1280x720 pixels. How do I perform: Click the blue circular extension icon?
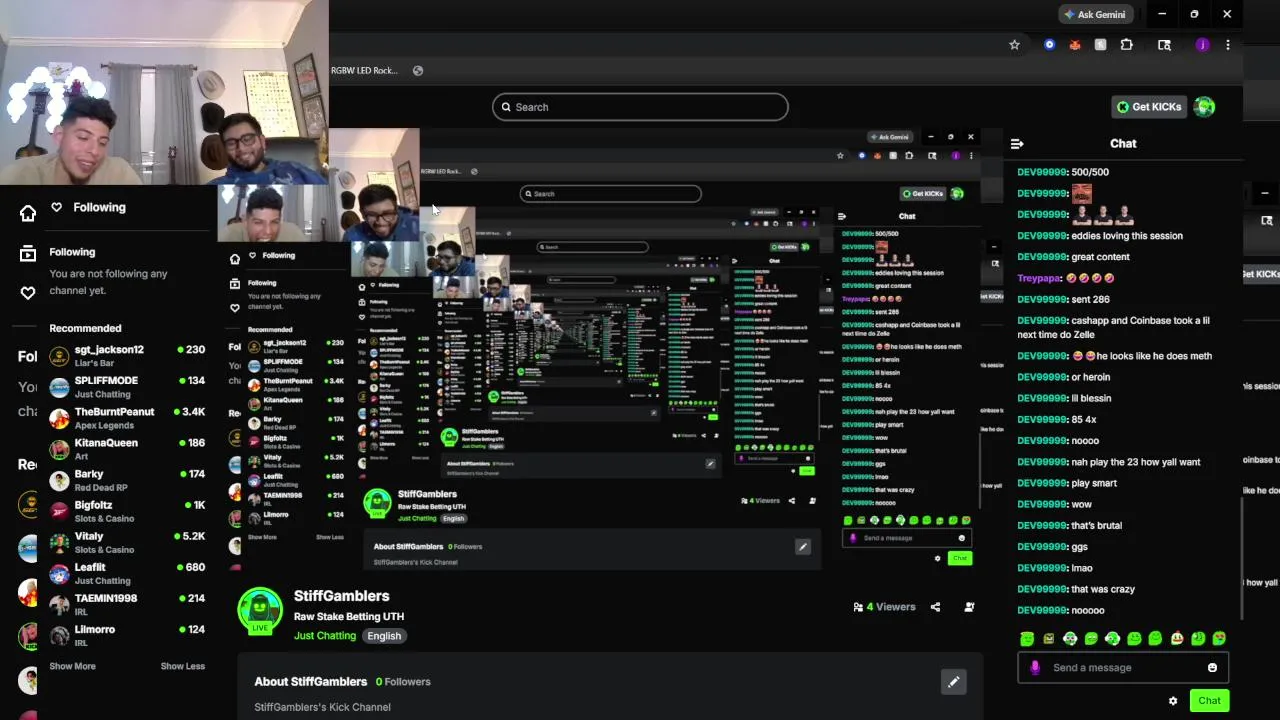1049,45
